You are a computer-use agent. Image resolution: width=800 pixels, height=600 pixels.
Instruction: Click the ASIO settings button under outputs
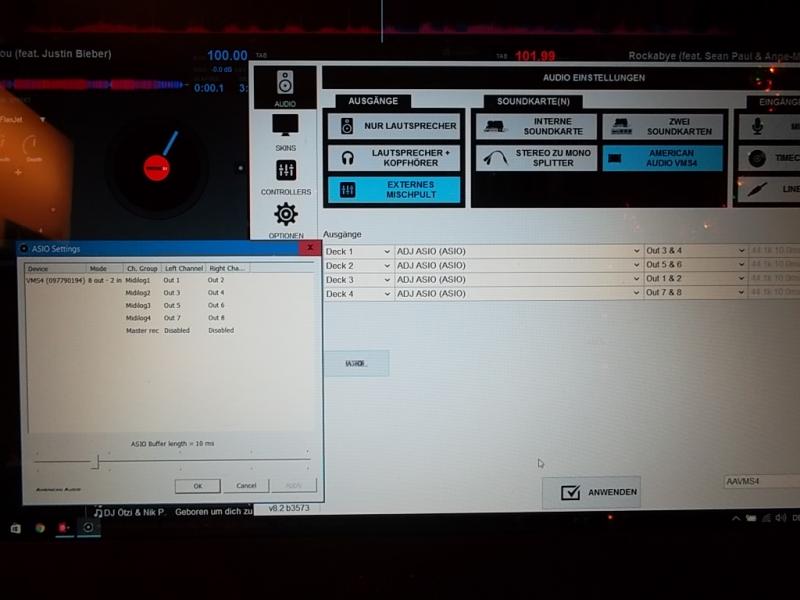(357, 363)
